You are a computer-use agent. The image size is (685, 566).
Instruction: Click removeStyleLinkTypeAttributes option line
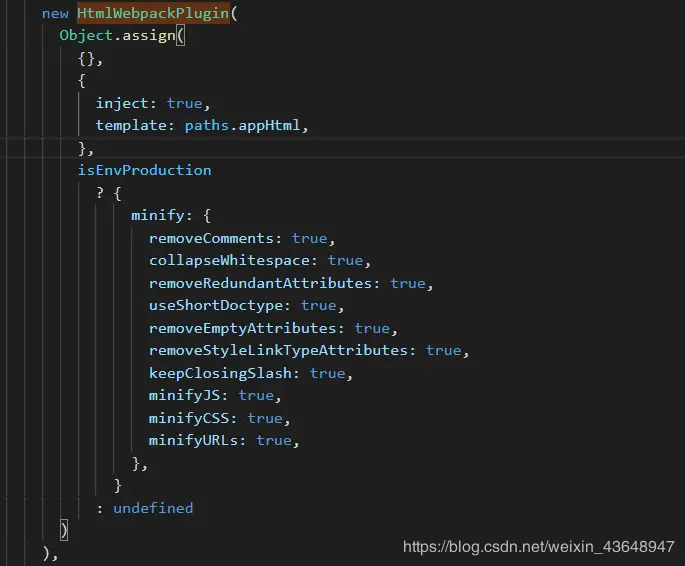(308, 351)
